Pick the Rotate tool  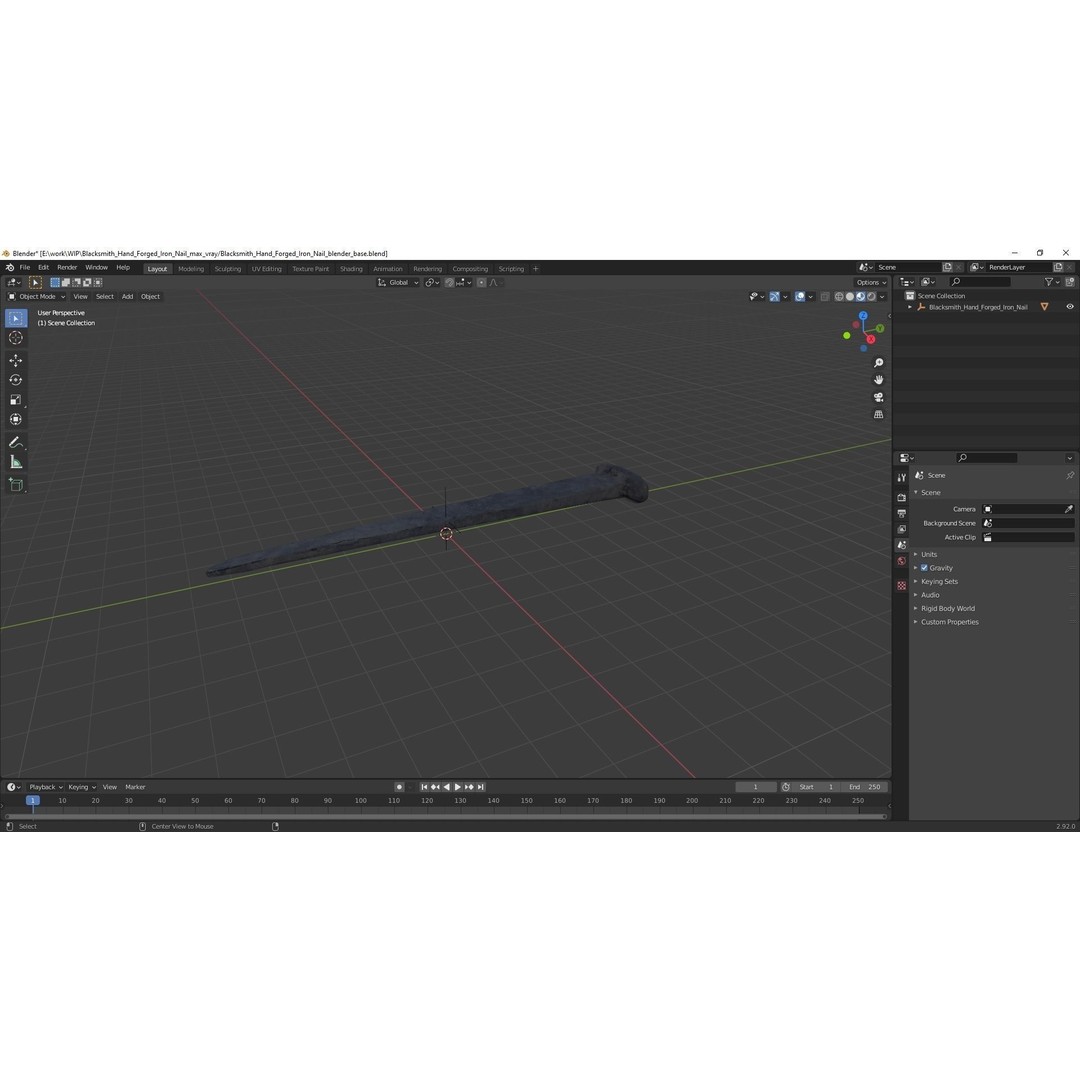tap(16, 380)
